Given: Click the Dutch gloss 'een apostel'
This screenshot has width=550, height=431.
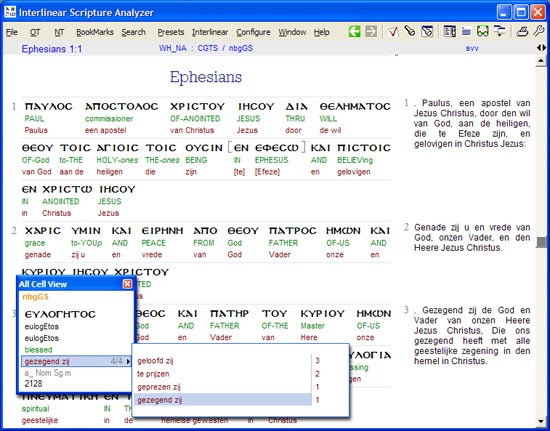Looking at the screenshot, I should pos(105,130).
